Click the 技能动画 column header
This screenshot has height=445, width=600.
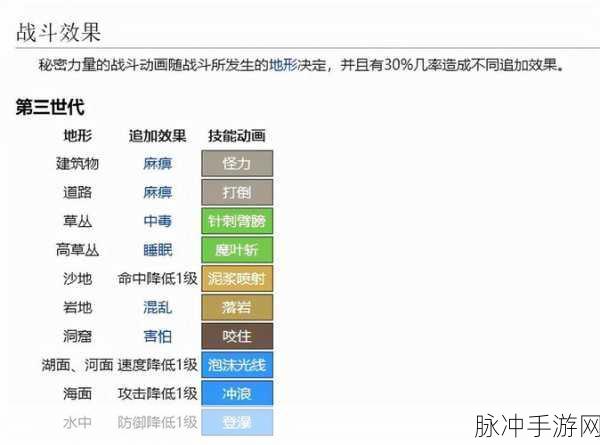[x=237, y=135]
